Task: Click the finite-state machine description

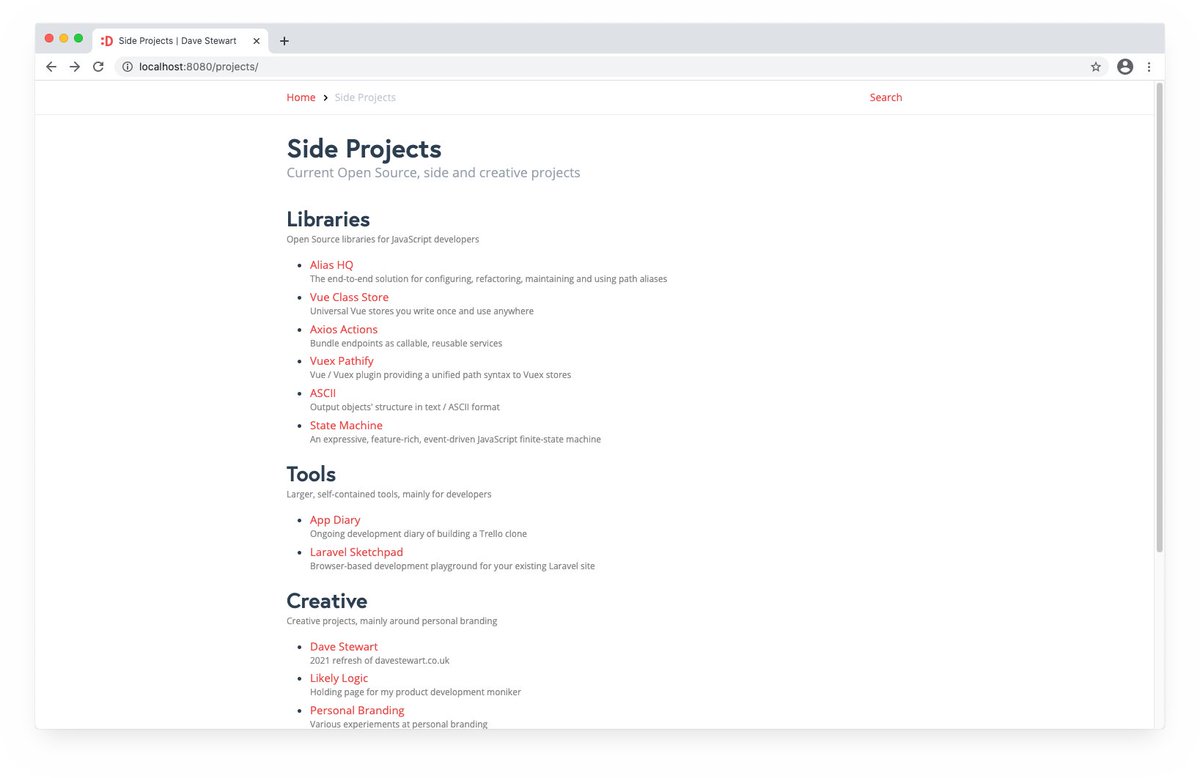Action: (x=455, y=439)
